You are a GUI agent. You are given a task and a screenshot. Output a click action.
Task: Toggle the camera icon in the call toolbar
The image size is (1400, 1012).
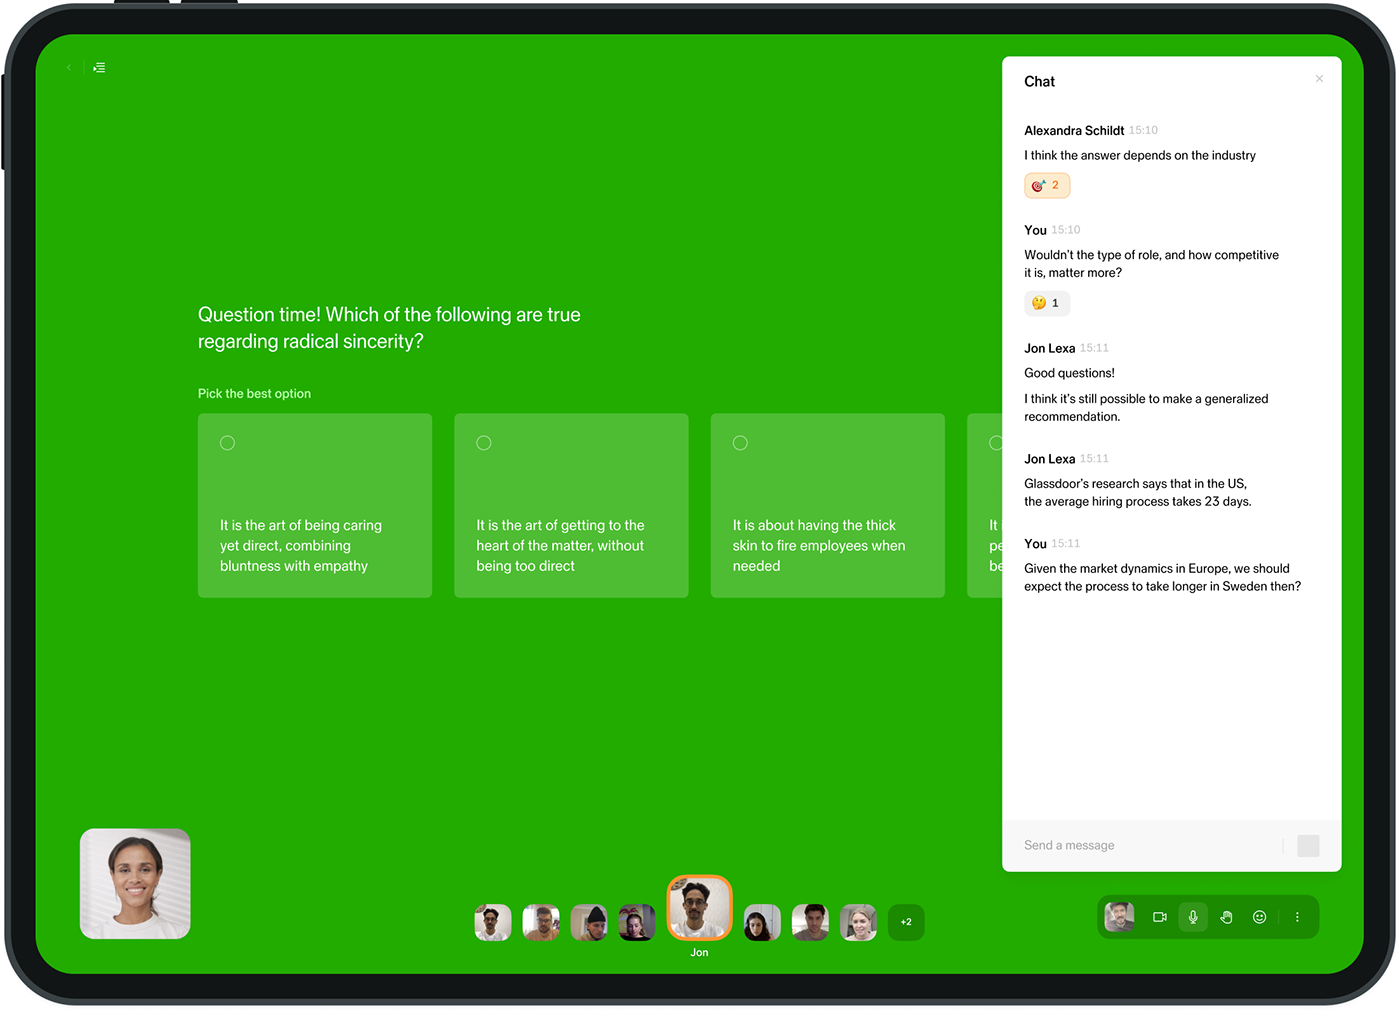pos(1159,917)
